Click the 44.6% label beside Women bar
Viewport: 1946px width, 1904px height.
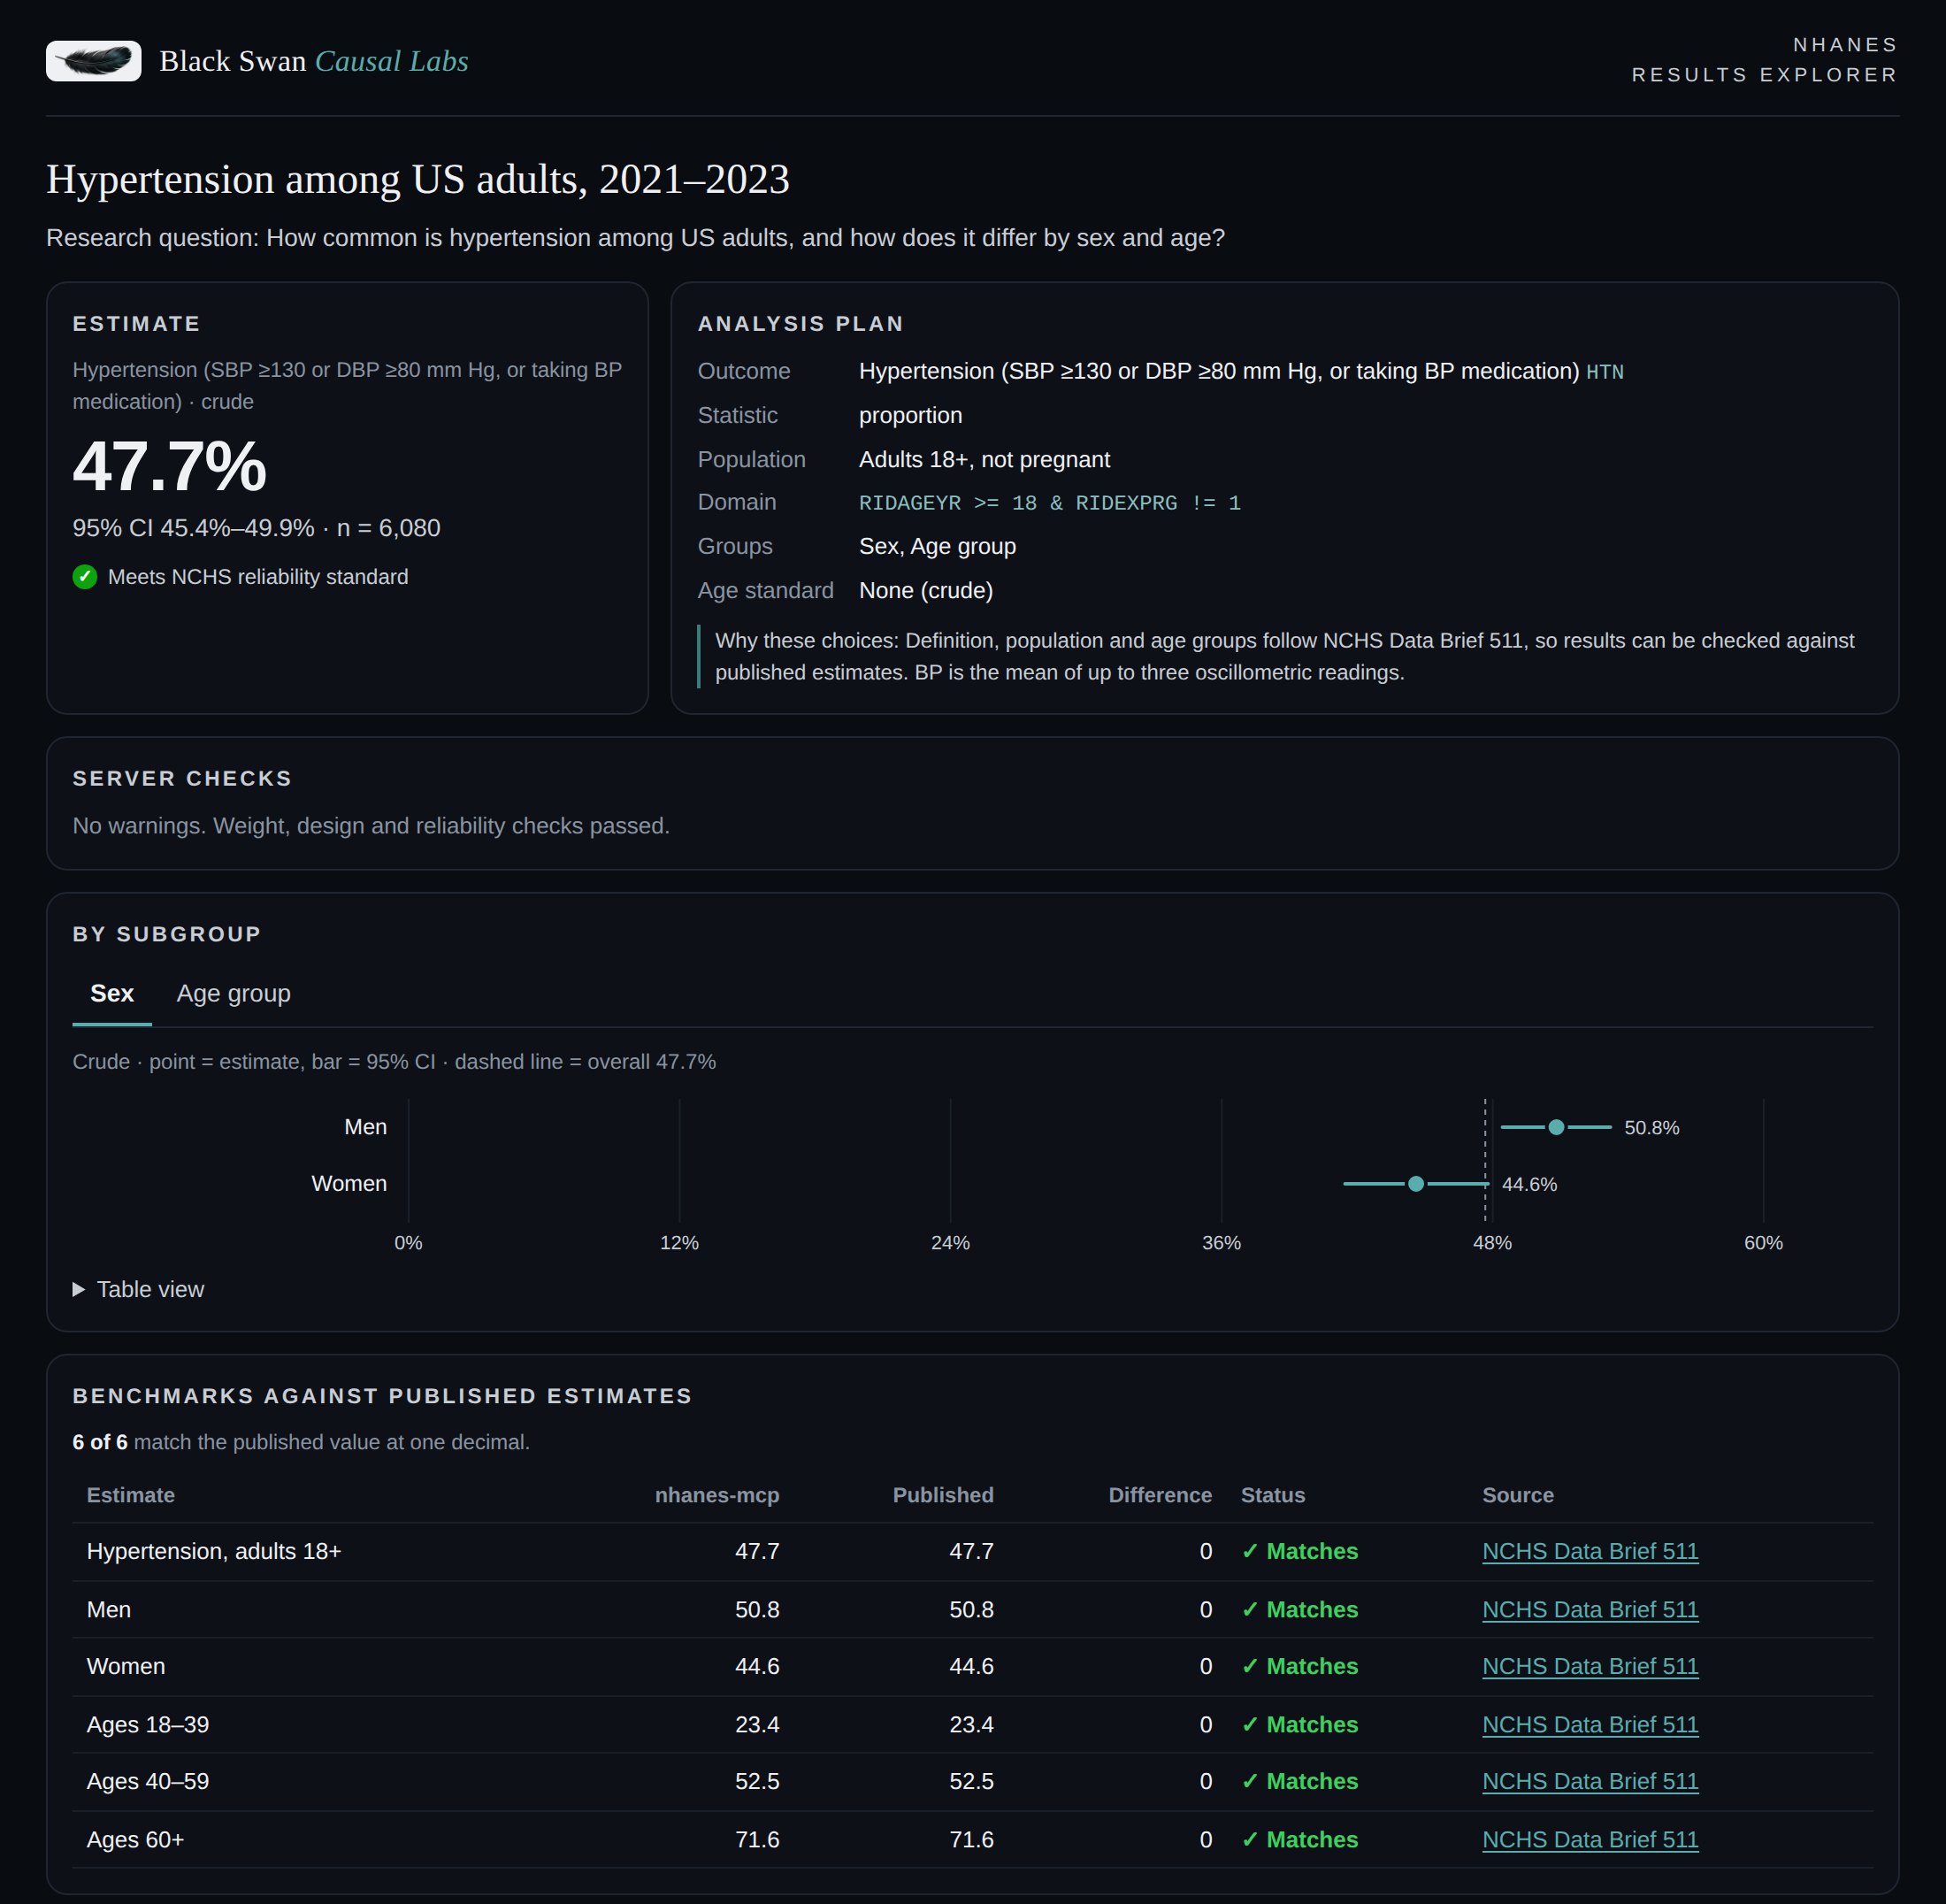pyautogui.click(x=1529, y=1184)
